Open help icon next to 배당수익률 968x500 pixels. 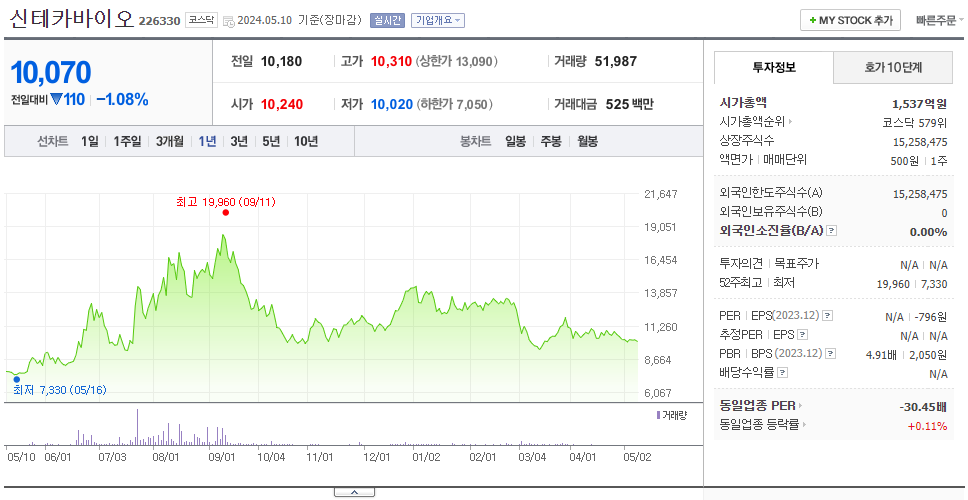pyautogui.click(x=782, y=373)
